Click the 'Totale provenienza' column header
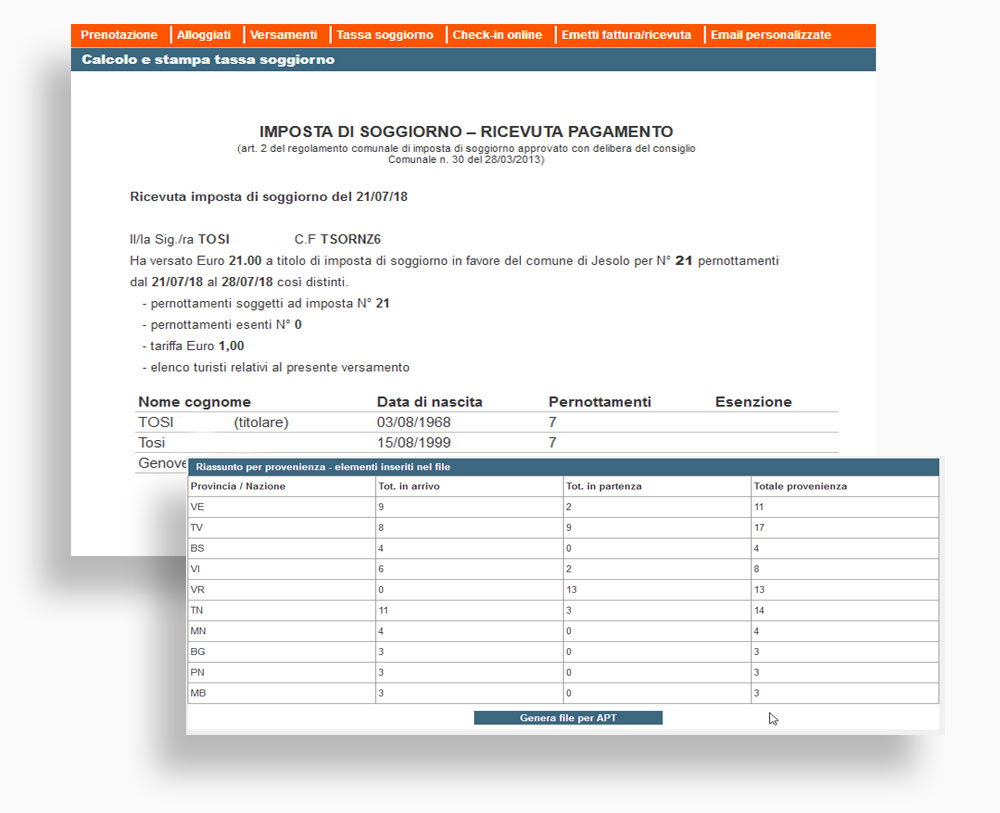Image resolution: width=1000 pixels, height=813 pixels. tap(800, 487)
